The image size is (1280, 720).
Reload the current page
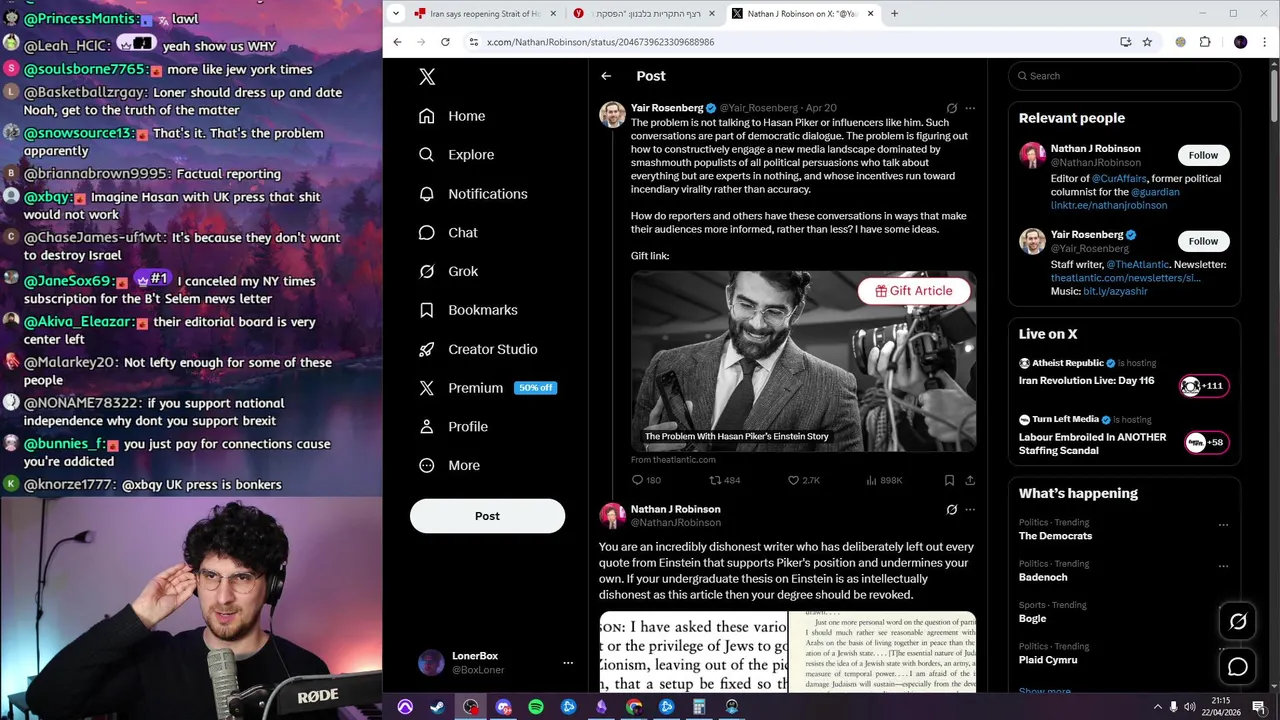pyautogui.click(x=445, y=42)
